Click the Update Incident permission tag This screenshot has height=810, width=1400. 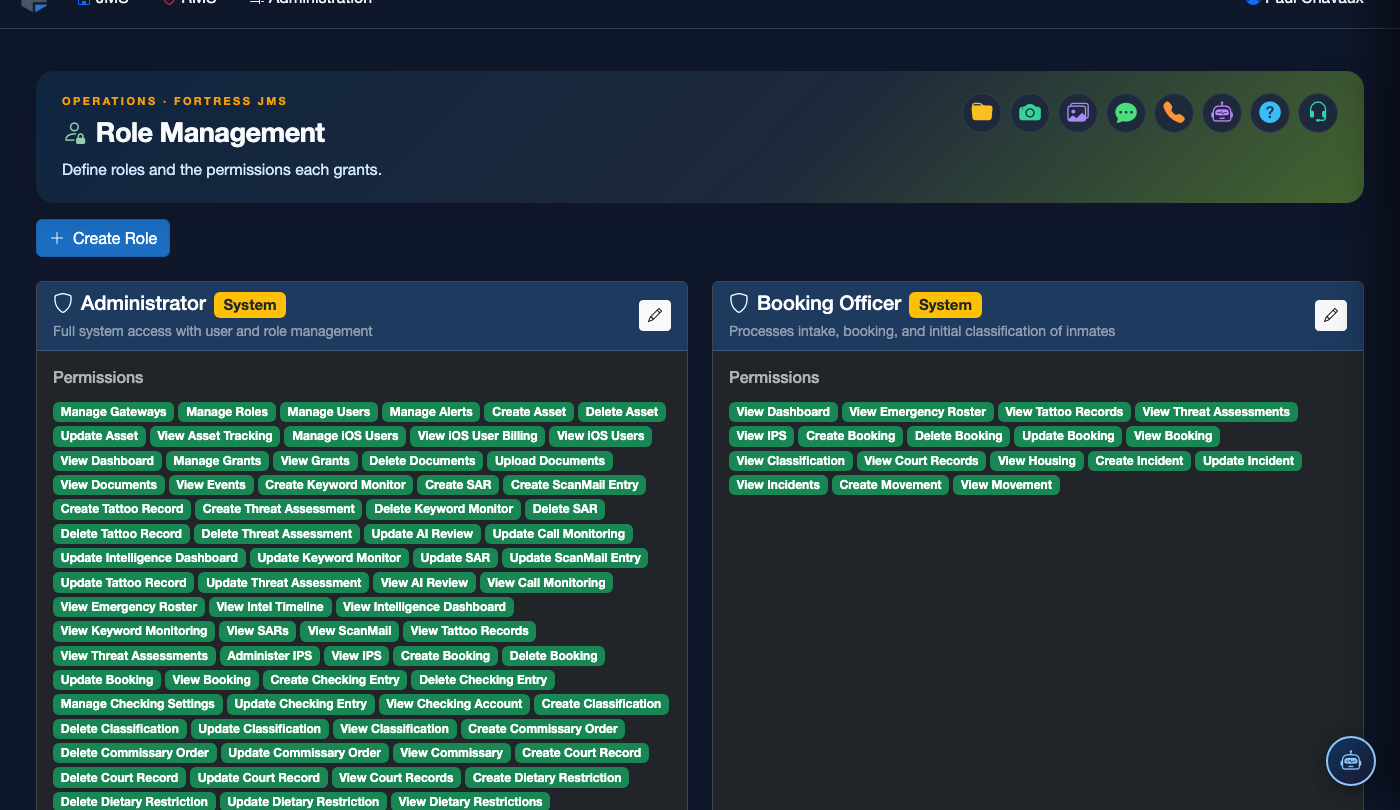[x=1248, y=461]
